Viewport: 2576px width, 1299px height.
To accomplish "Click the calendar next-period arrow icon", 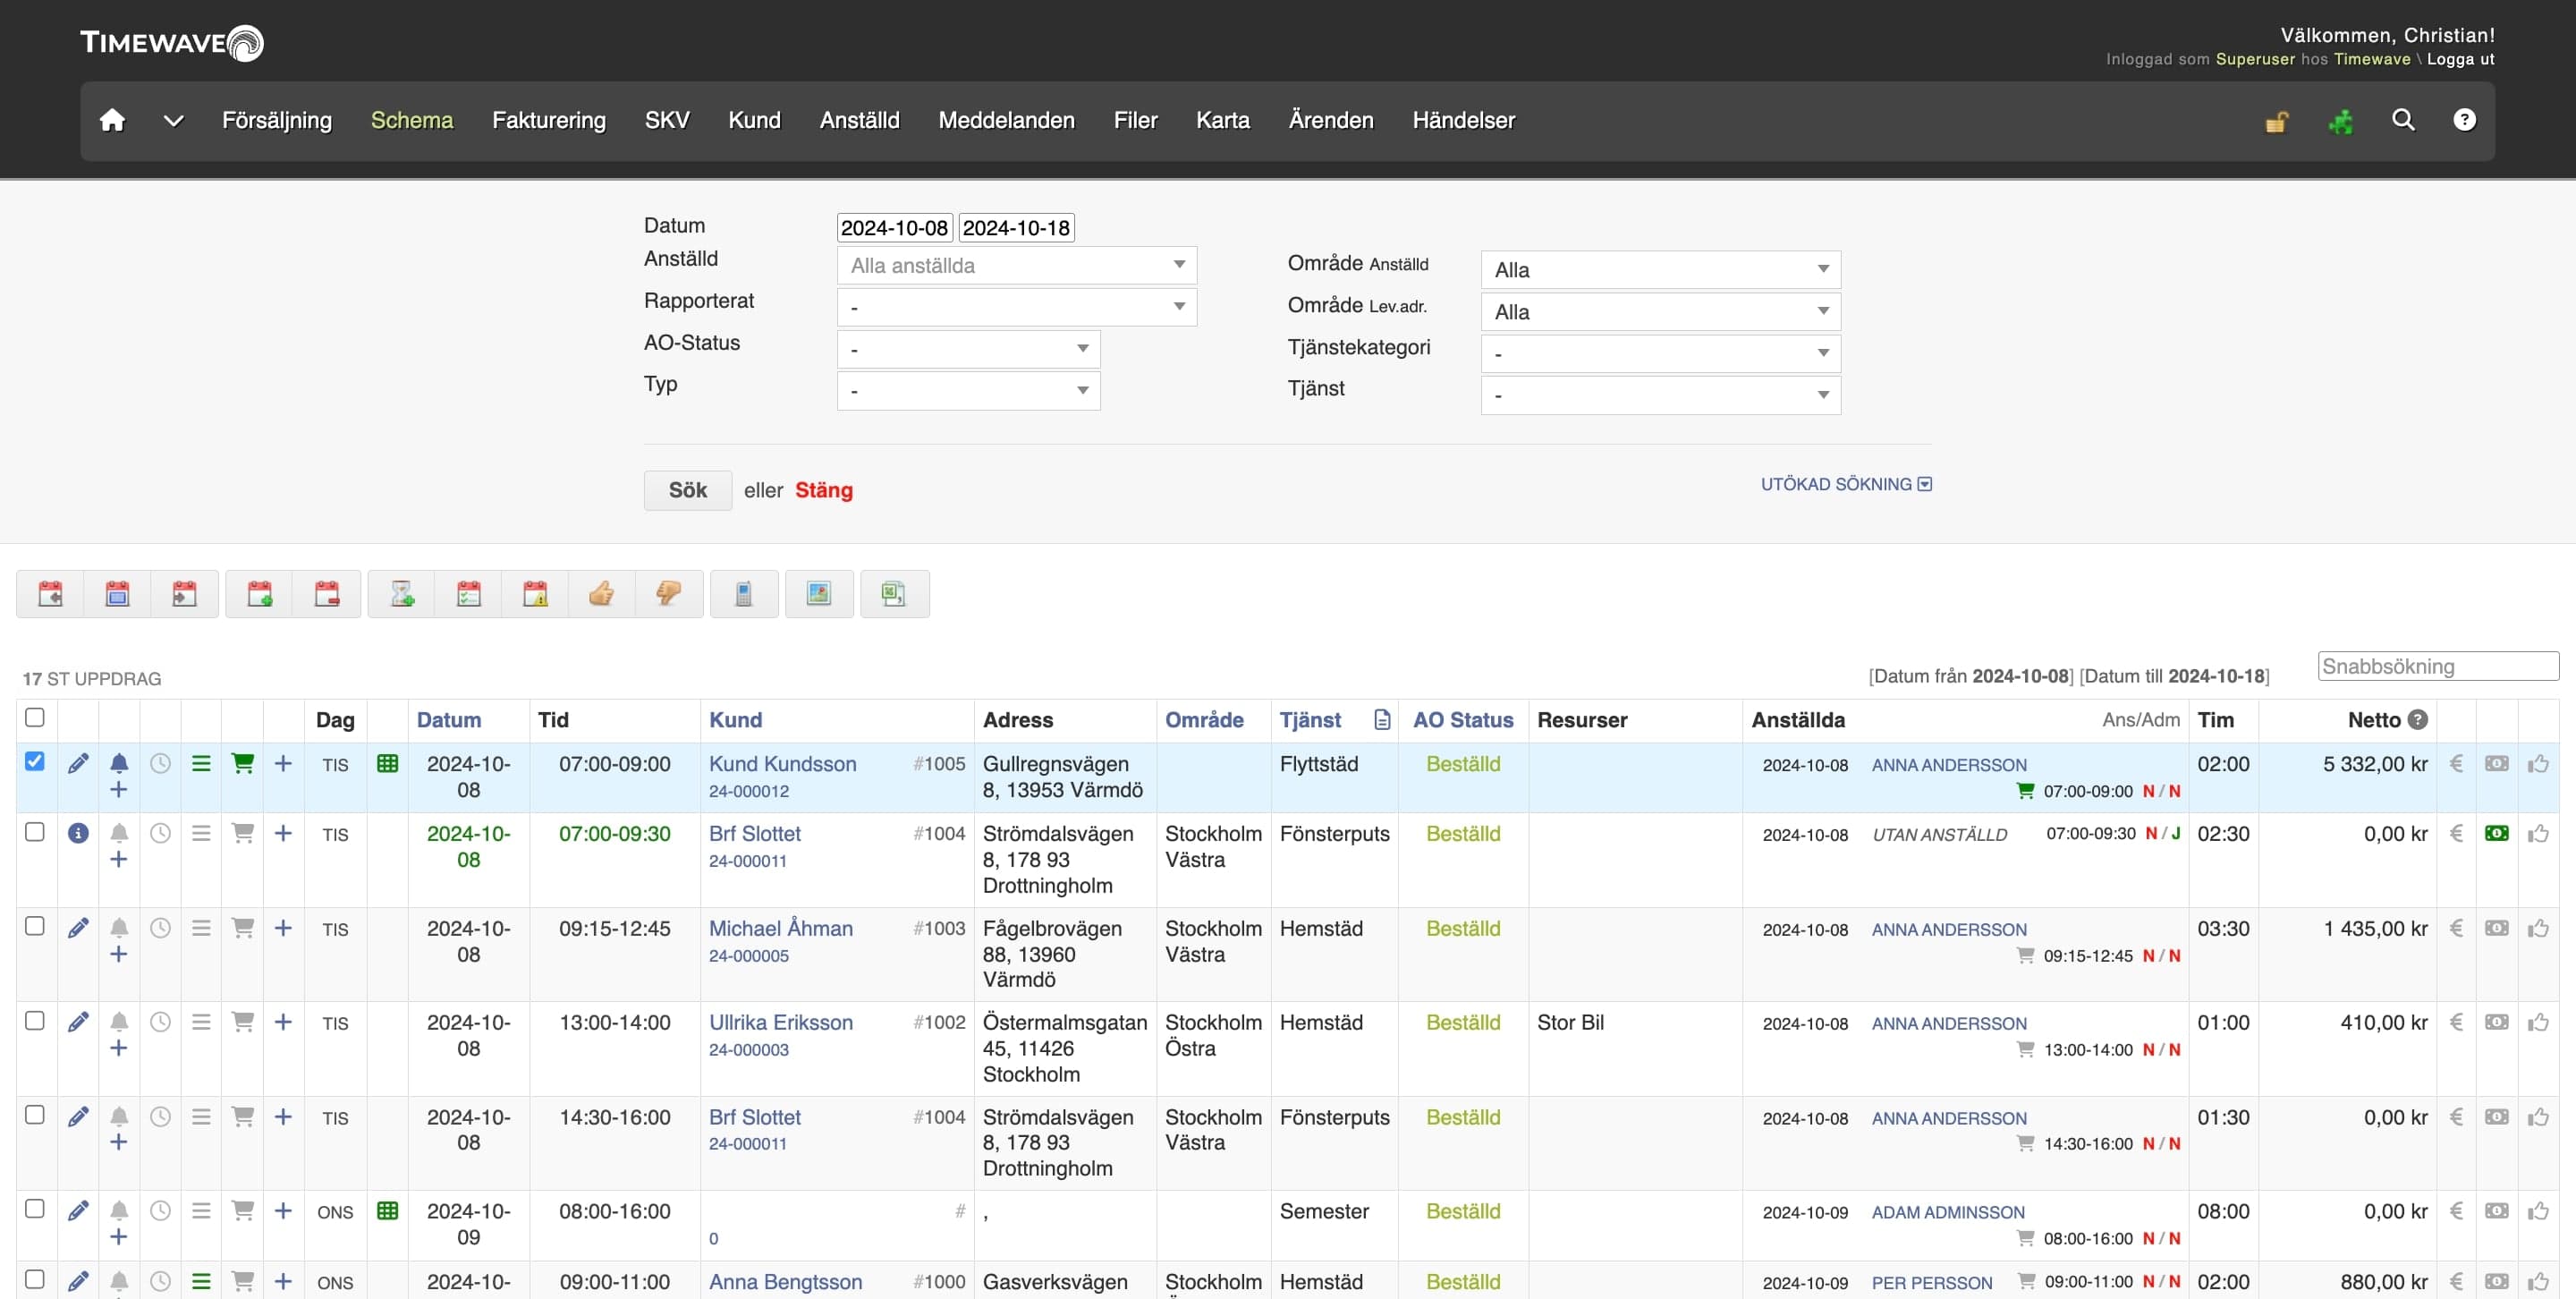I will click(x=184, y=594).
